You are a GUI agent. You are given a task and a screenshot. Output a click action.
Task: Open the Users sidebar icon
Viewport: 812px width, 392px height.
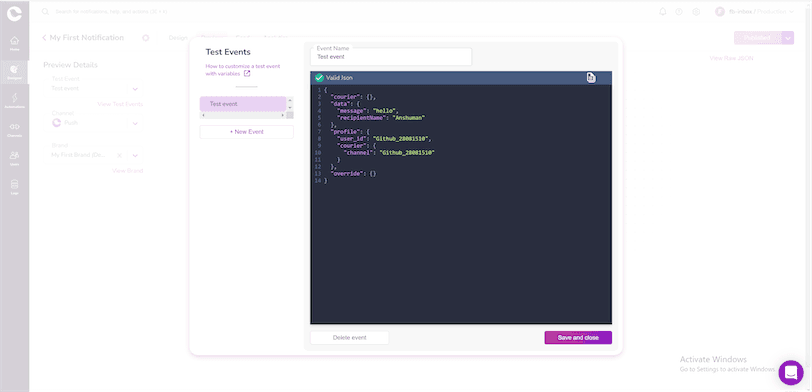pyautogui.click(x=14, y=158)
